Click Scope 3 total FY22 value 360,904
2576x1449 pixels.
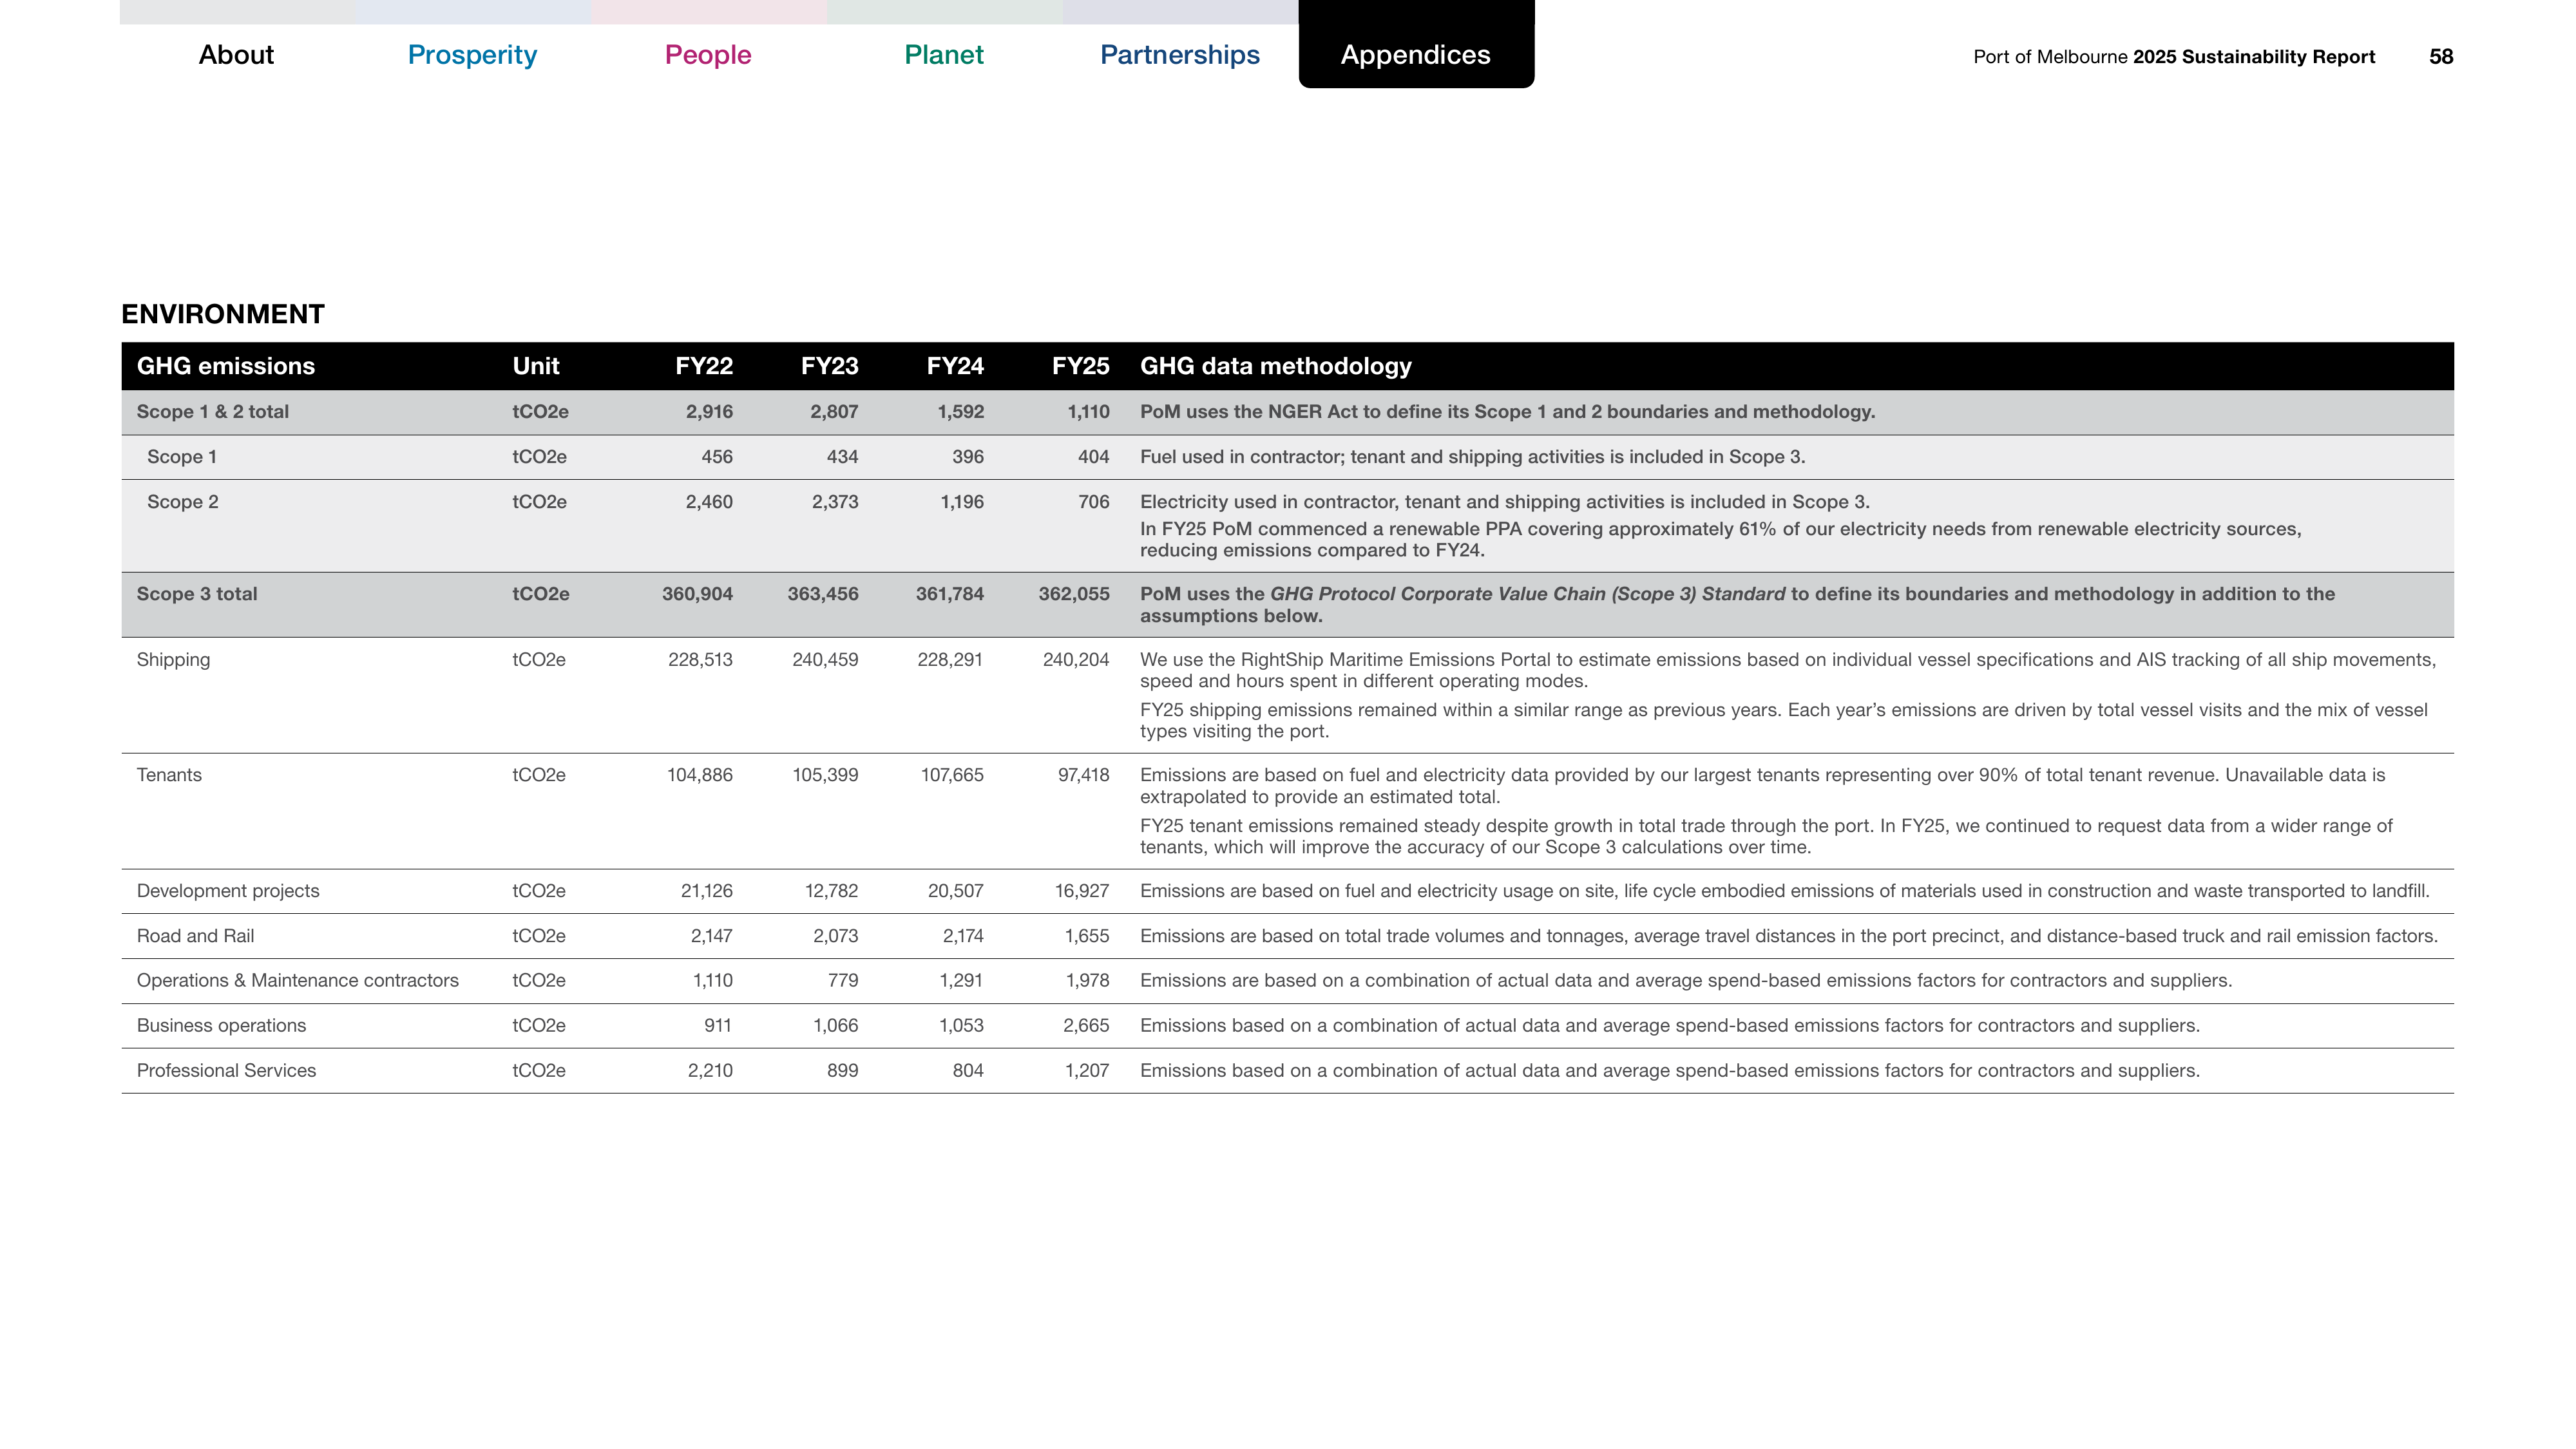point(697,594)
